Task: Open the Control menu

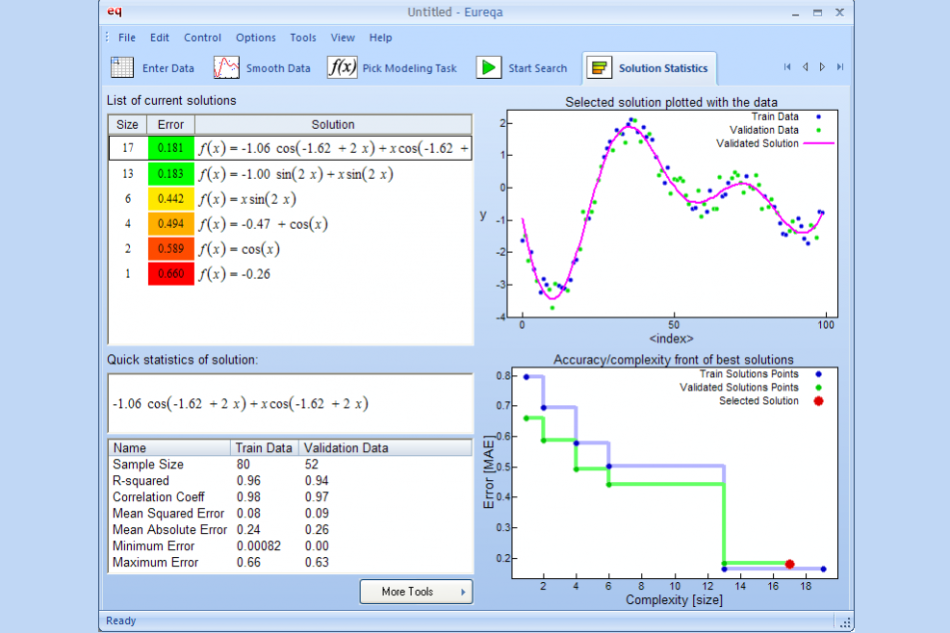Action: pyautogui.click(x=203, y=38)
